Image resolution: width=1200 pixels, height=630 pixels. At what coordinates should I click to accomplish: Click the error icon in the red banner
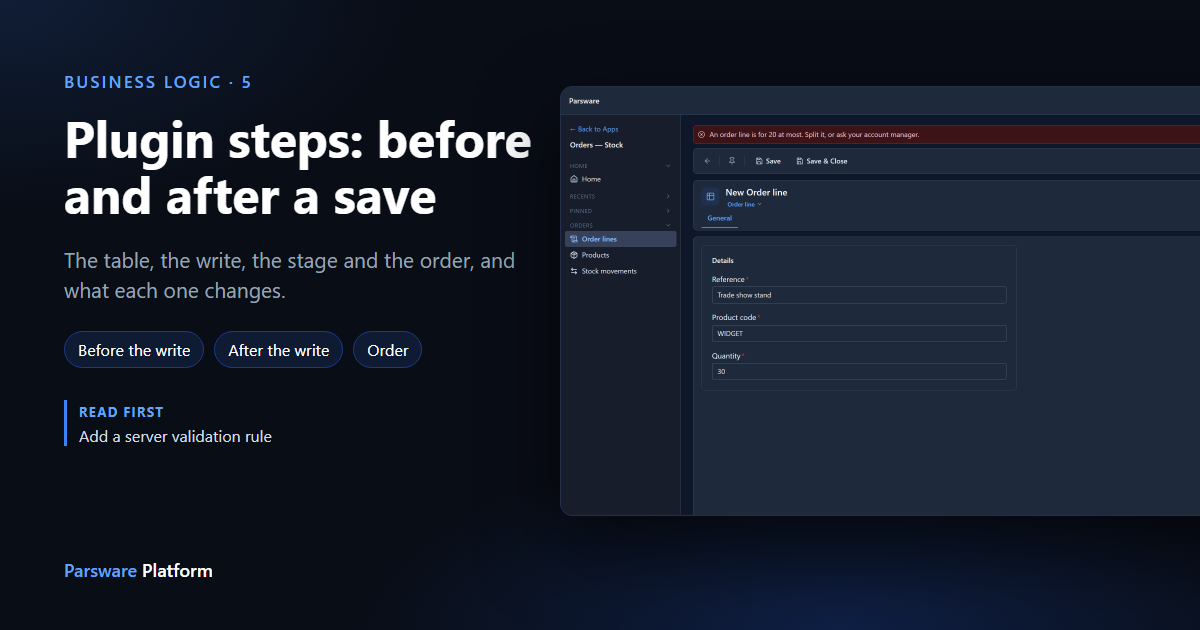(701, 134)
